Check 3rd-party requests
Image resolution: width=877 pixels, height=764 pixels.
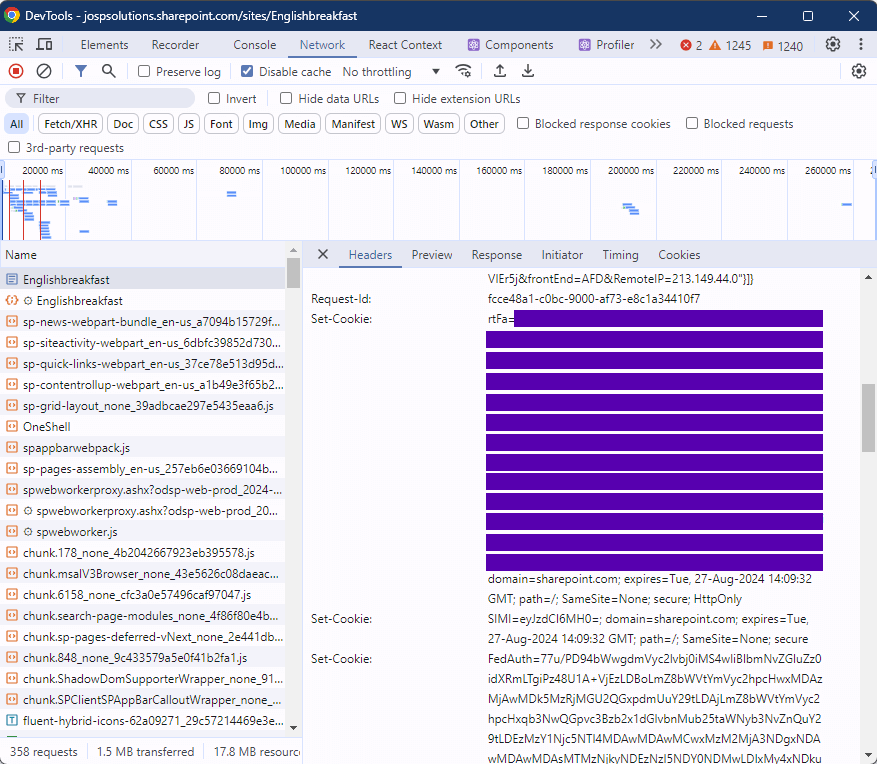point(14,147)
